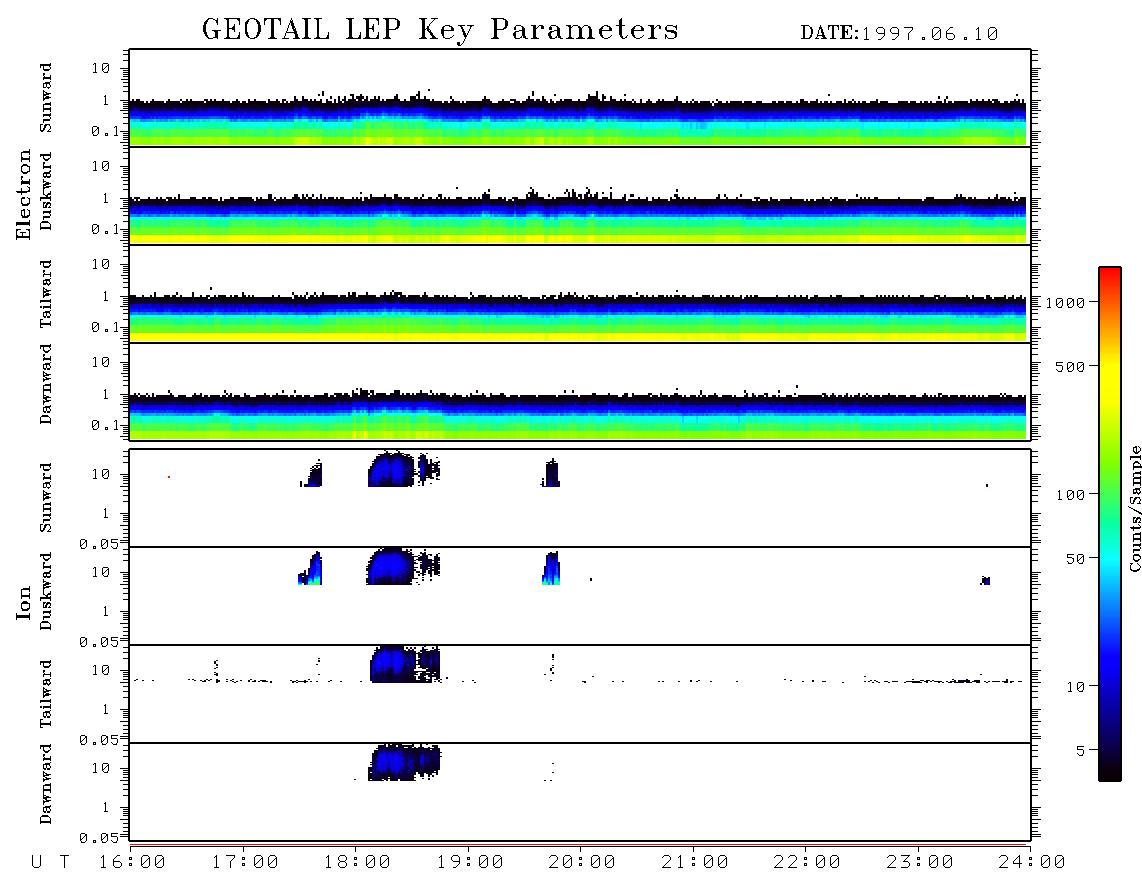The width and height of the screenshot is (1142, 880).
Task: Click the "100" color bar tick label
Action: coord(1071,495)
